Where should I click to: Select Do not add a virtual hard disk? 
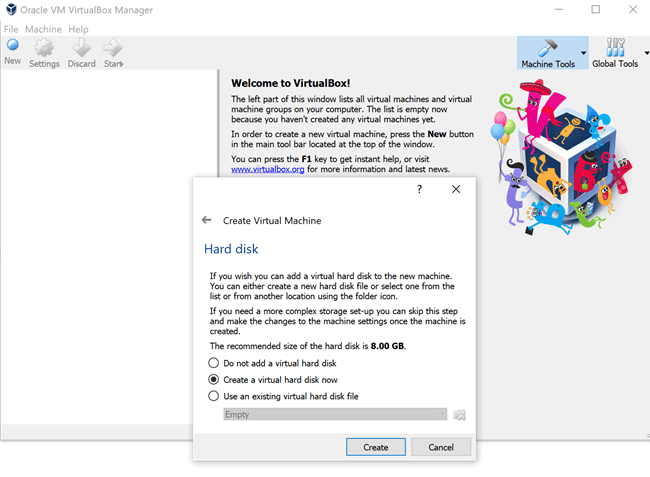point(273,363)
